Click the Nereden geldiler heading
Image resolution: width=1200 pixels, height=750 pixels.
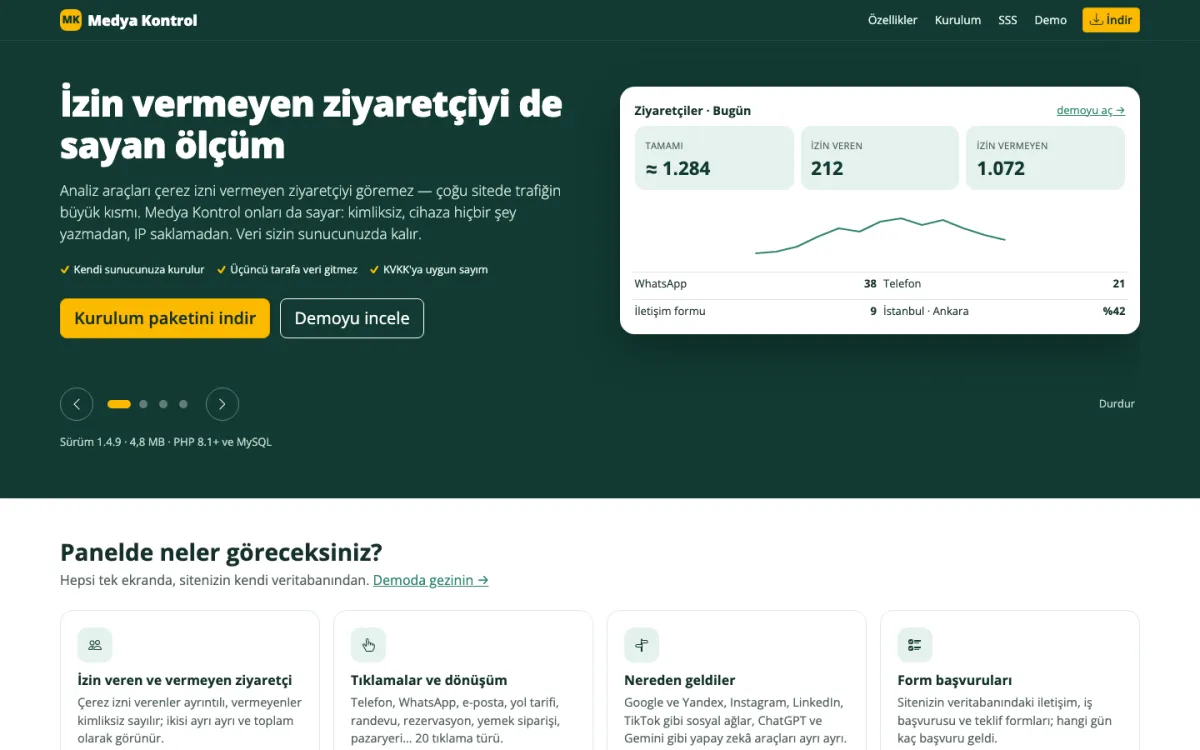point(680,680)
